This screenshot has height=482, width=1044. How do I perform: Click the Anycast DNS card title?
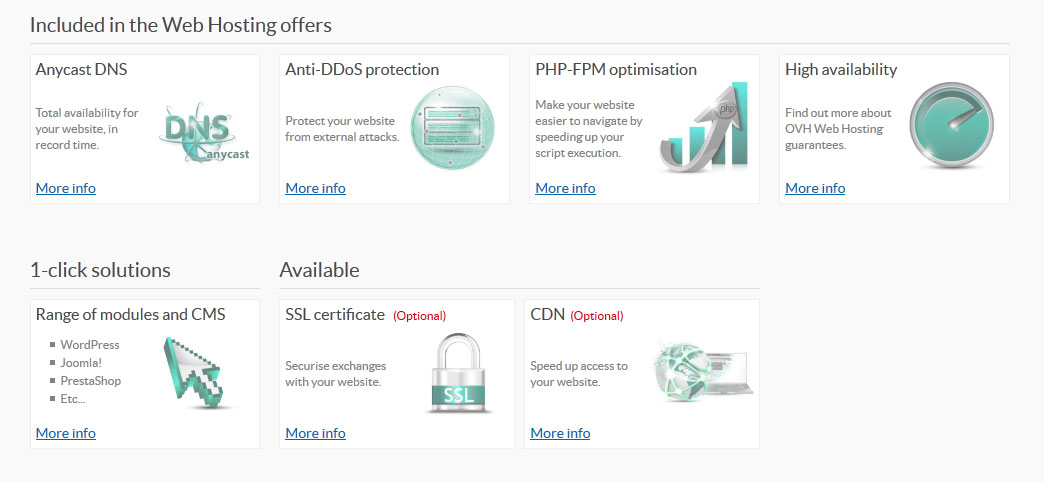coord(81,69)
